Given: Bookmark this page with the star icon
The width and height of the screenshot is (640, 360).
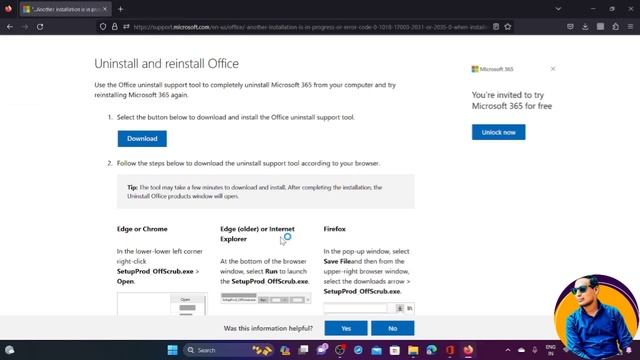Looking at the screenshot, I should point(508,27).
